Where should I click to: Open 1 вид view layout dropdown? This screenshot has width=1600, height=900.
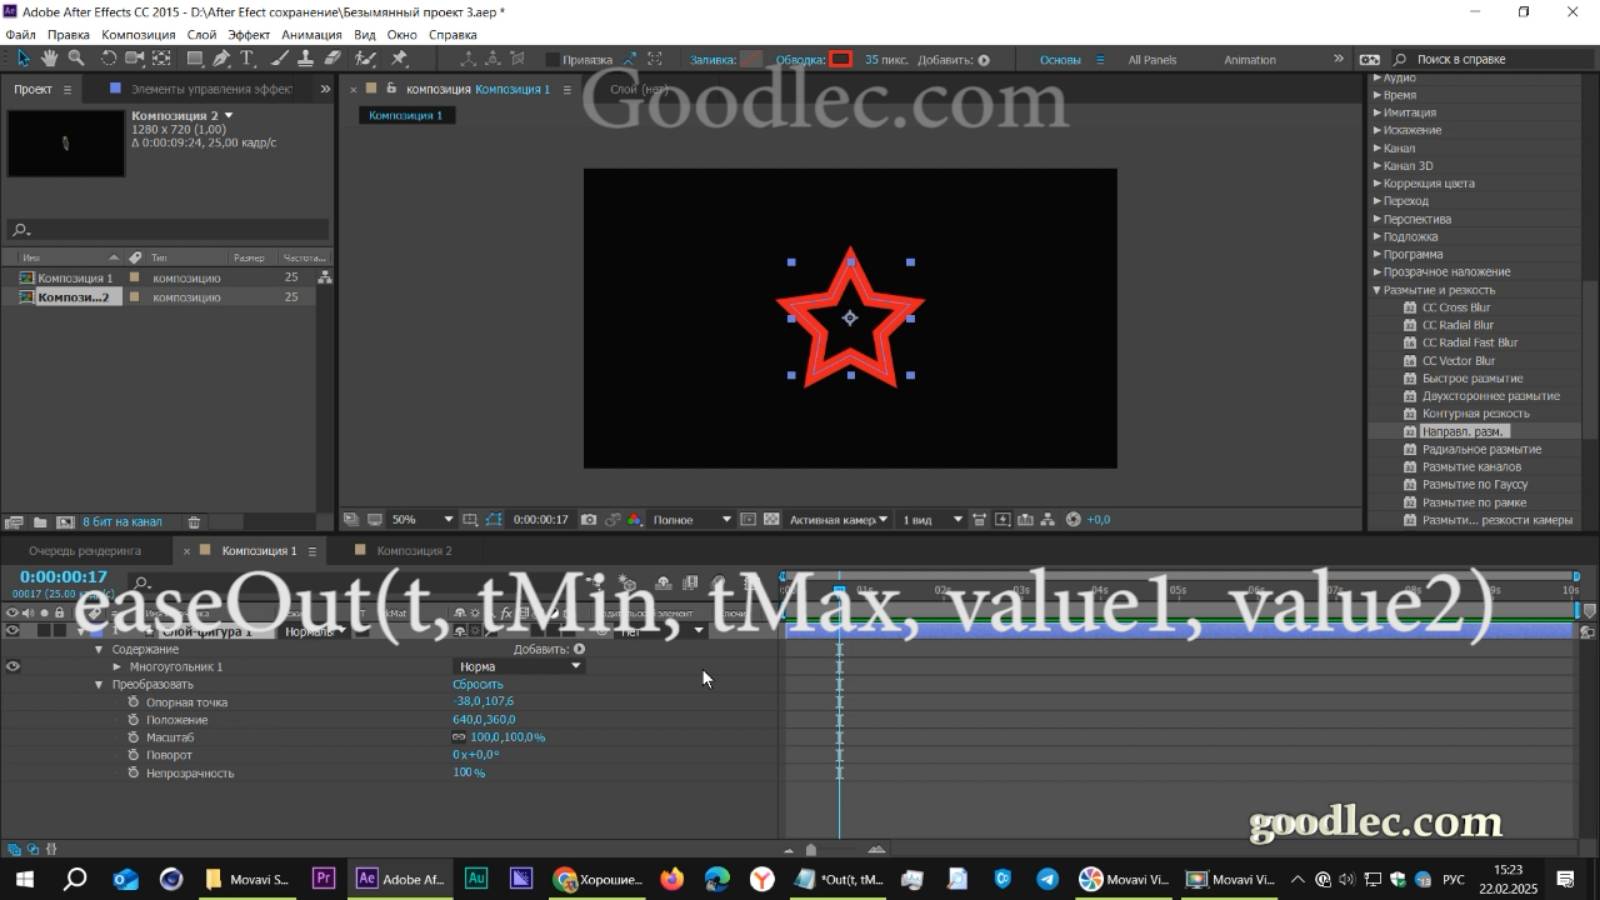(932, 520)
